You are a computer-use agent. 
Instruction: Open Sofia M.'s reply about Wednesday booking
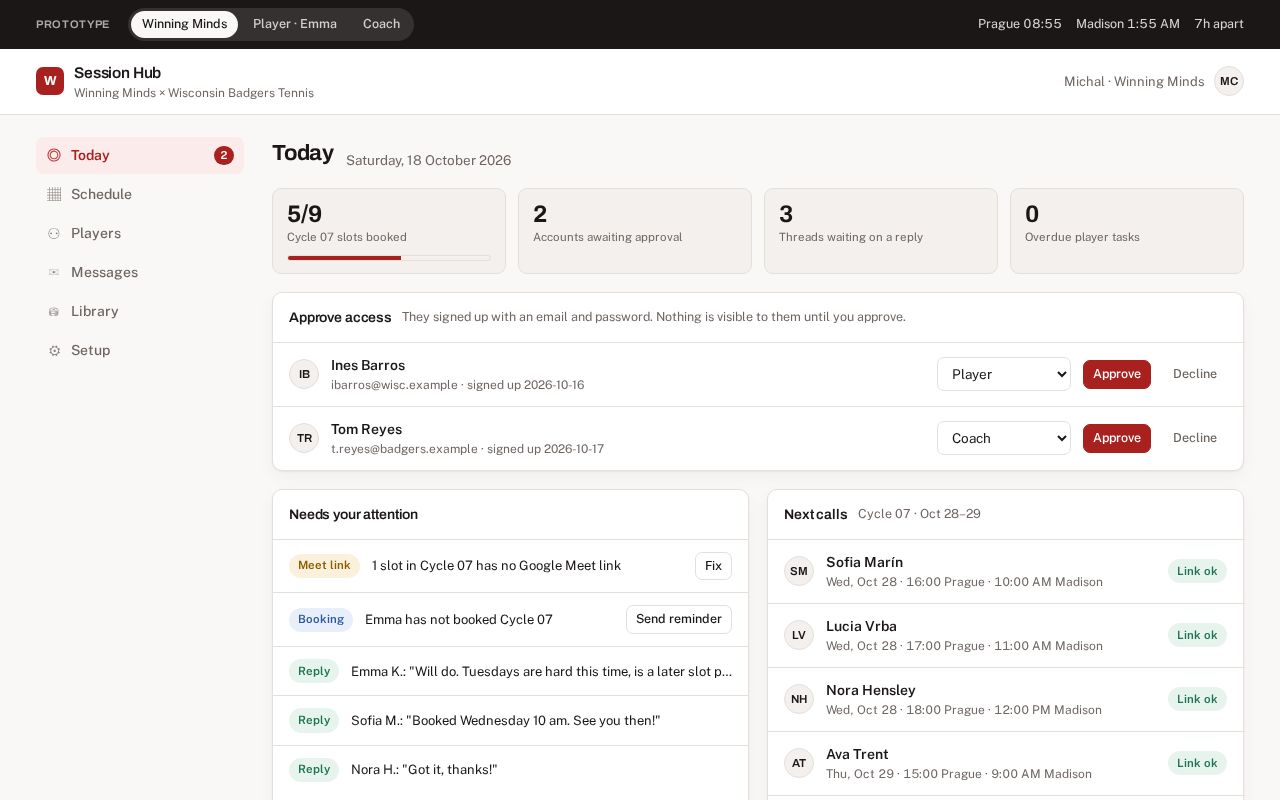pyautogui.click(x=510, y=720)
